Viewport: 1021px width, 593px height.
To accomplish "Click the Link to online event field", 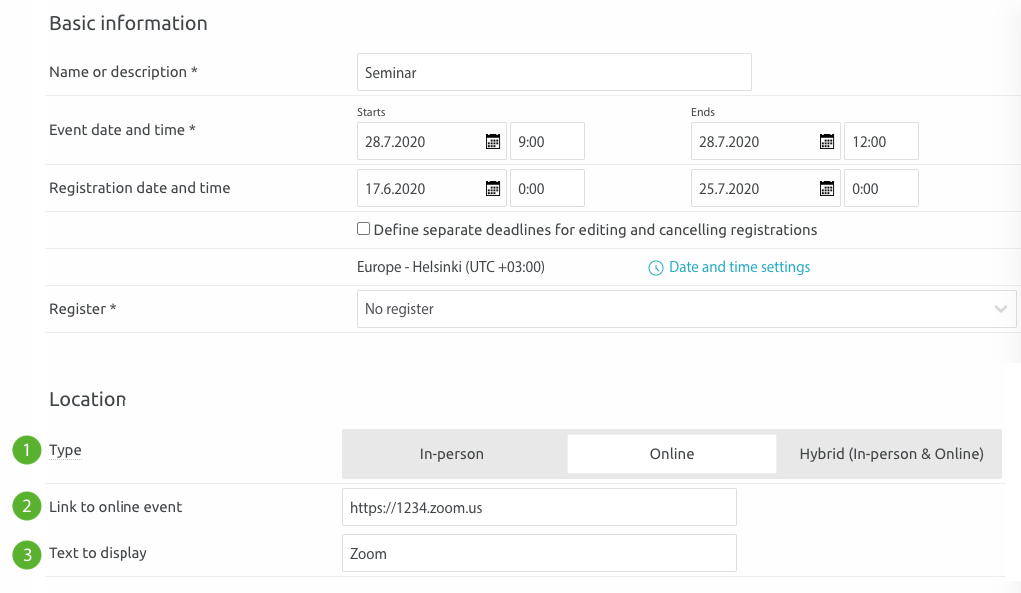I will pos(538,507).
